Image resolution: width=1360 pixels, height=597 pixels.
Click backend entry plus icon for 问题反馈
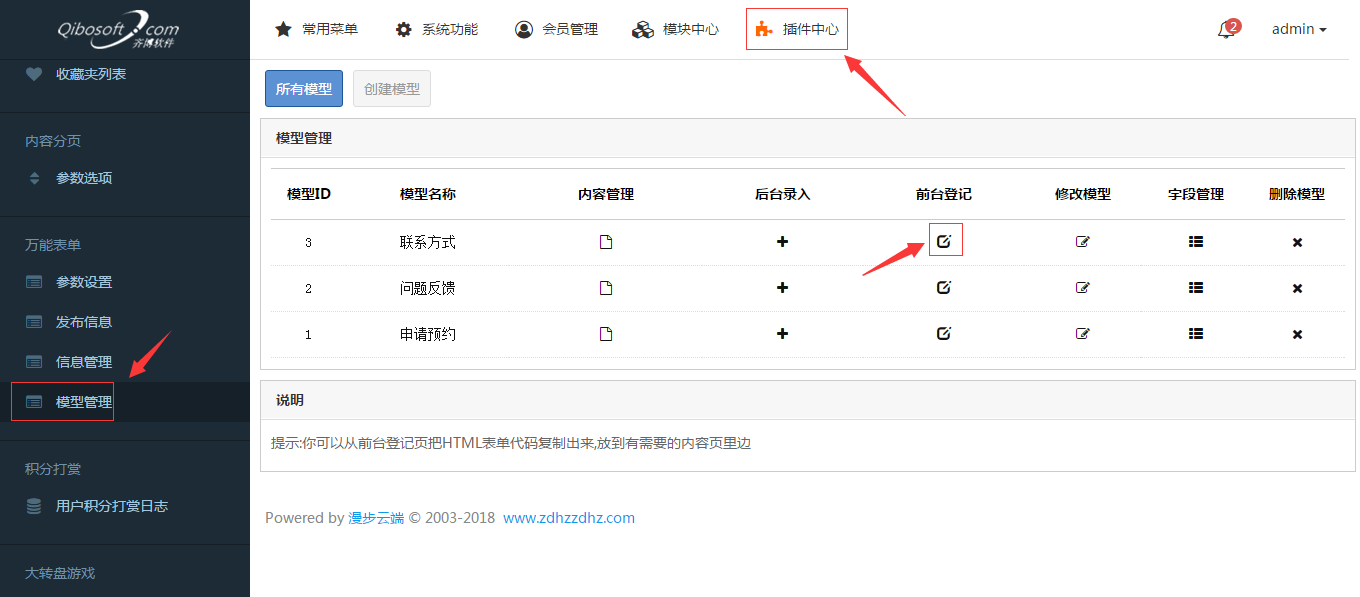(x=782, y=288)
